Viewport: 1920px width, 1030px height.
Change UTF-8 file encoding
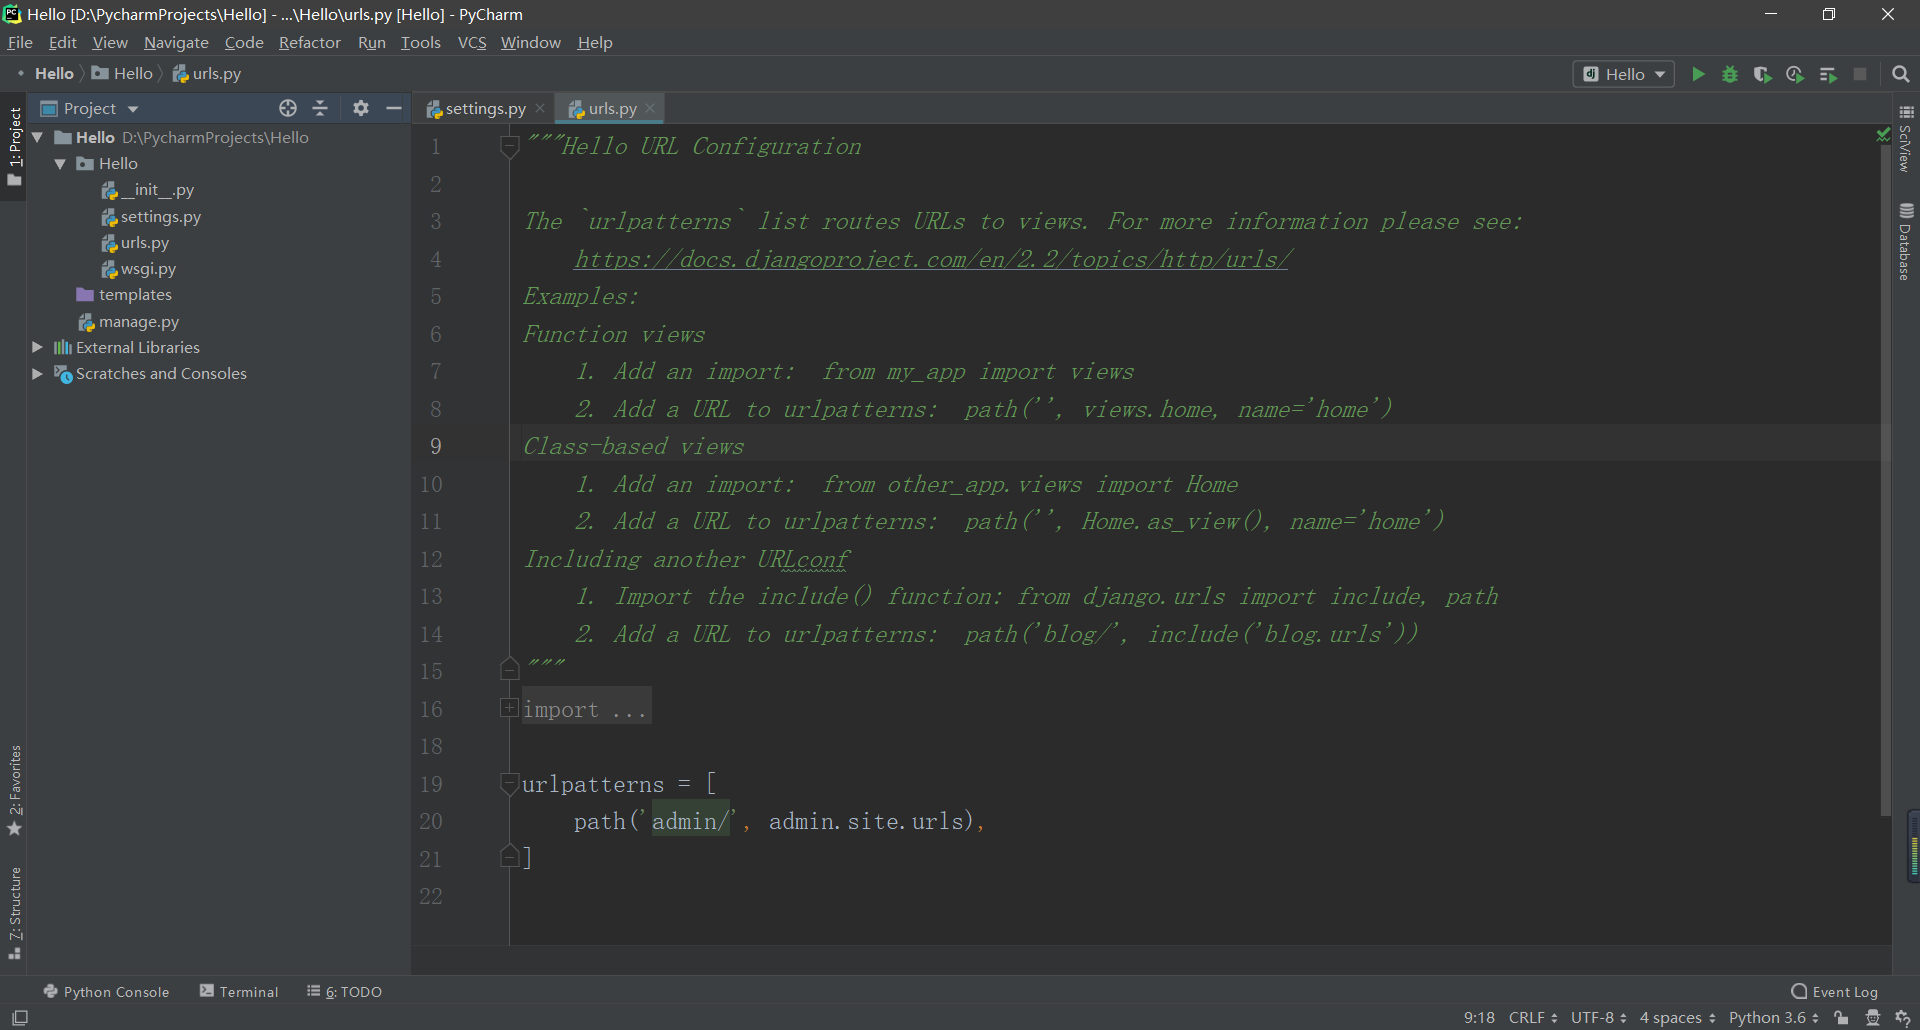click(x=1598, y=1018)
